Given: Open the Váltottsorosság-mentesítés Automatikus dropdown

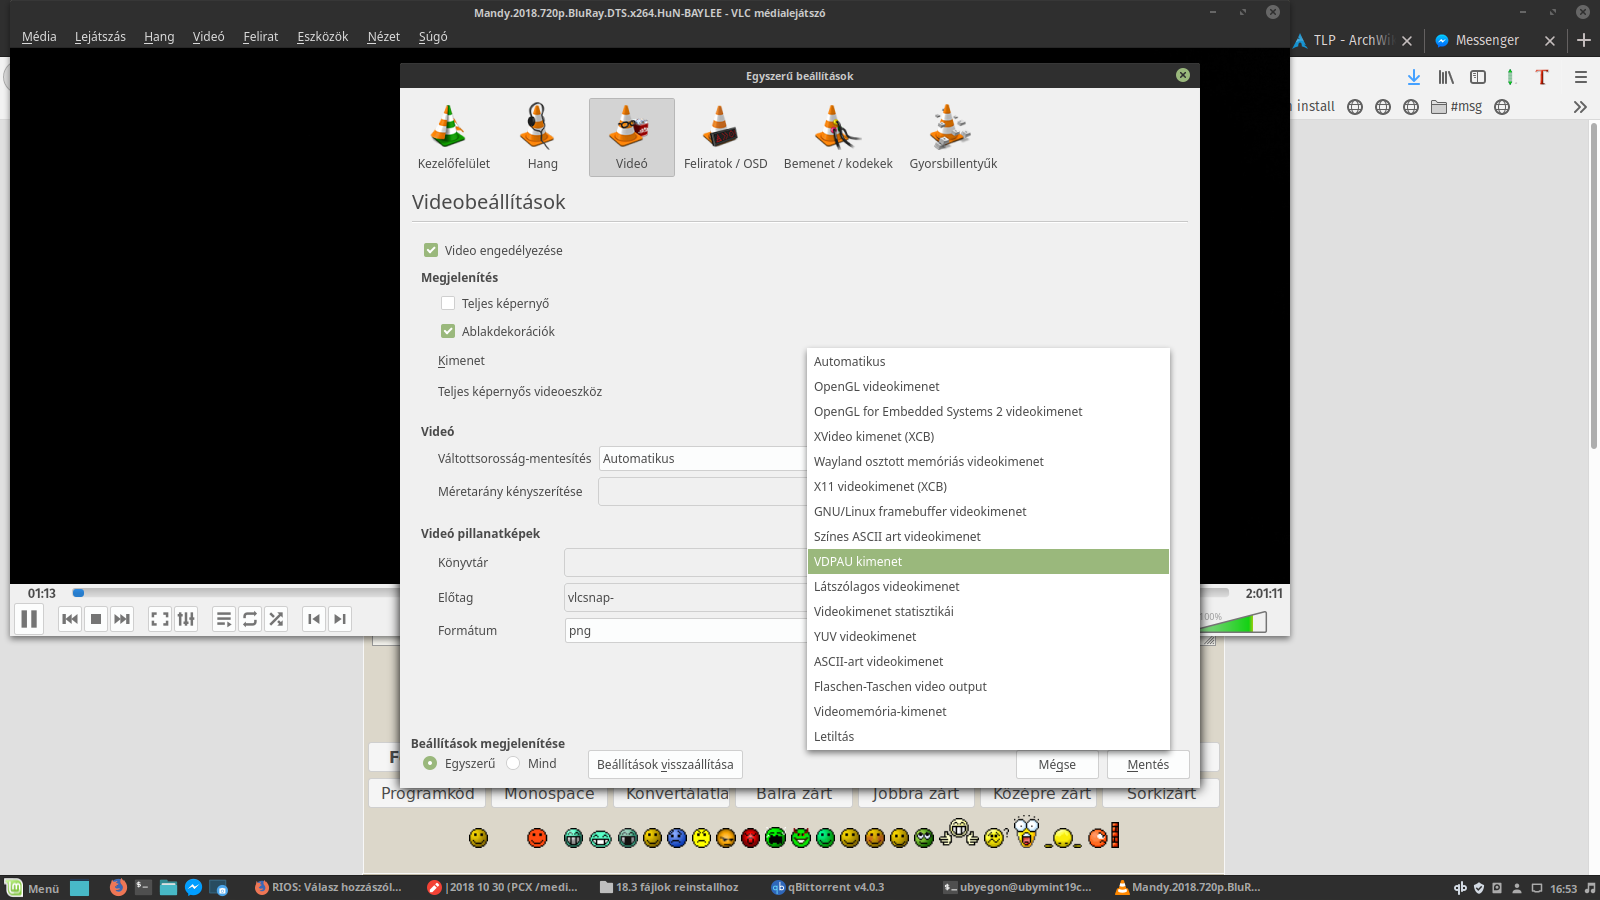Looking at the screenshot, I should click(702, 459).
